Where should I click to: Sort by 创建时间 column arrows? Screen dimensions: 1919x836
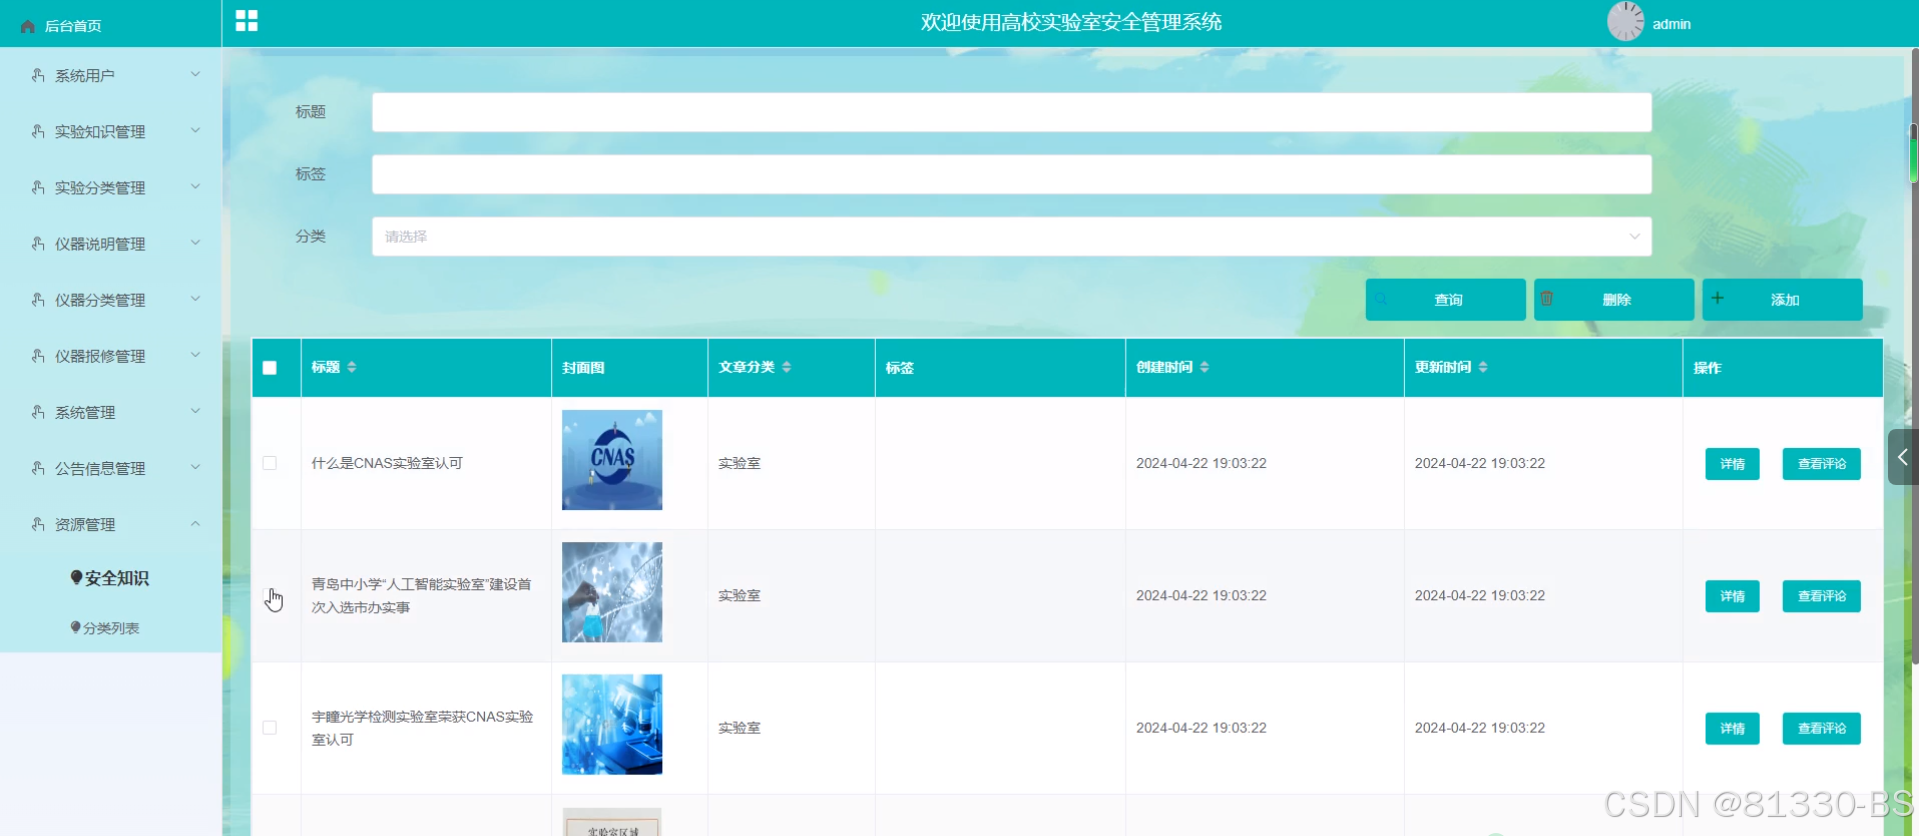point(1205,367)
